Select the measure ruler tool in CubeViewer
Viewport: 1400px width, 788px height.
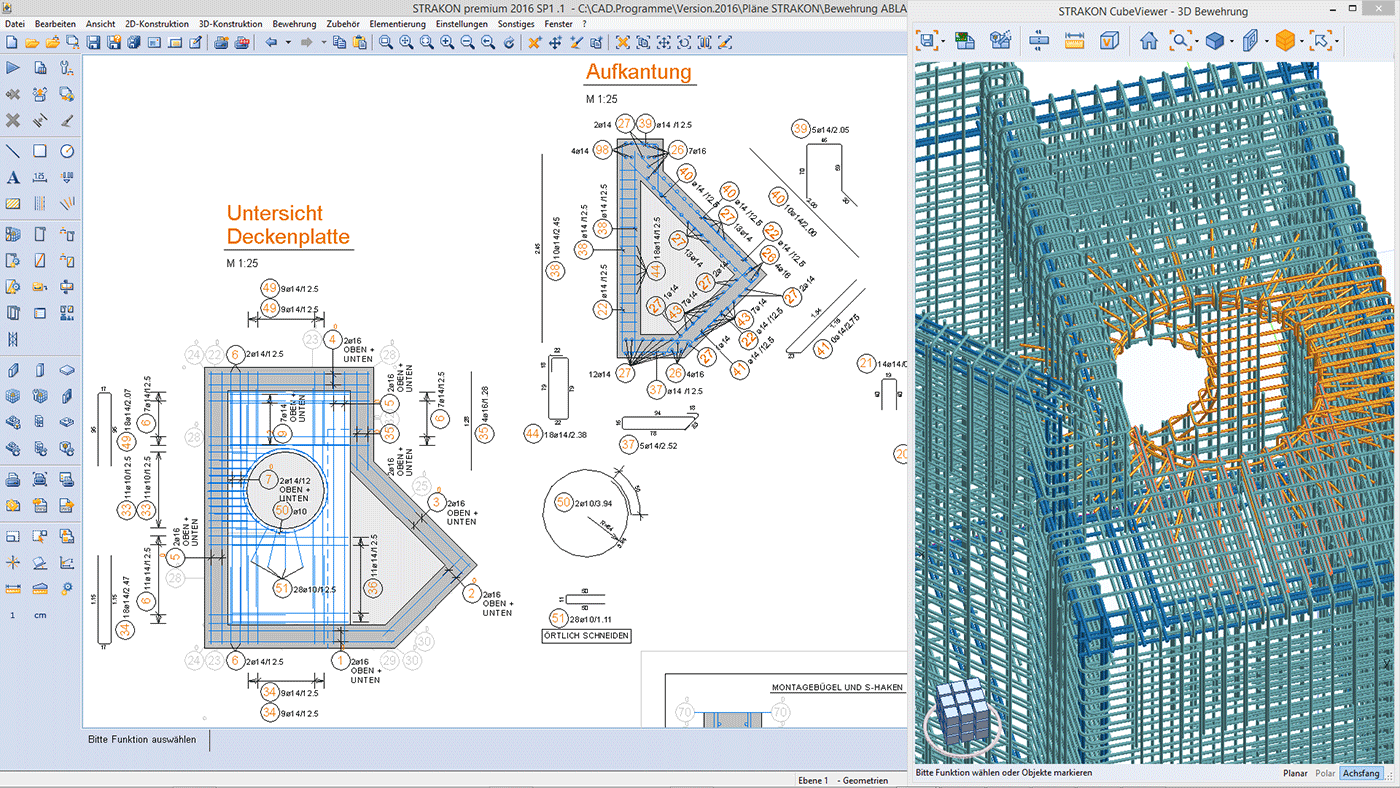click(1075, 41)
